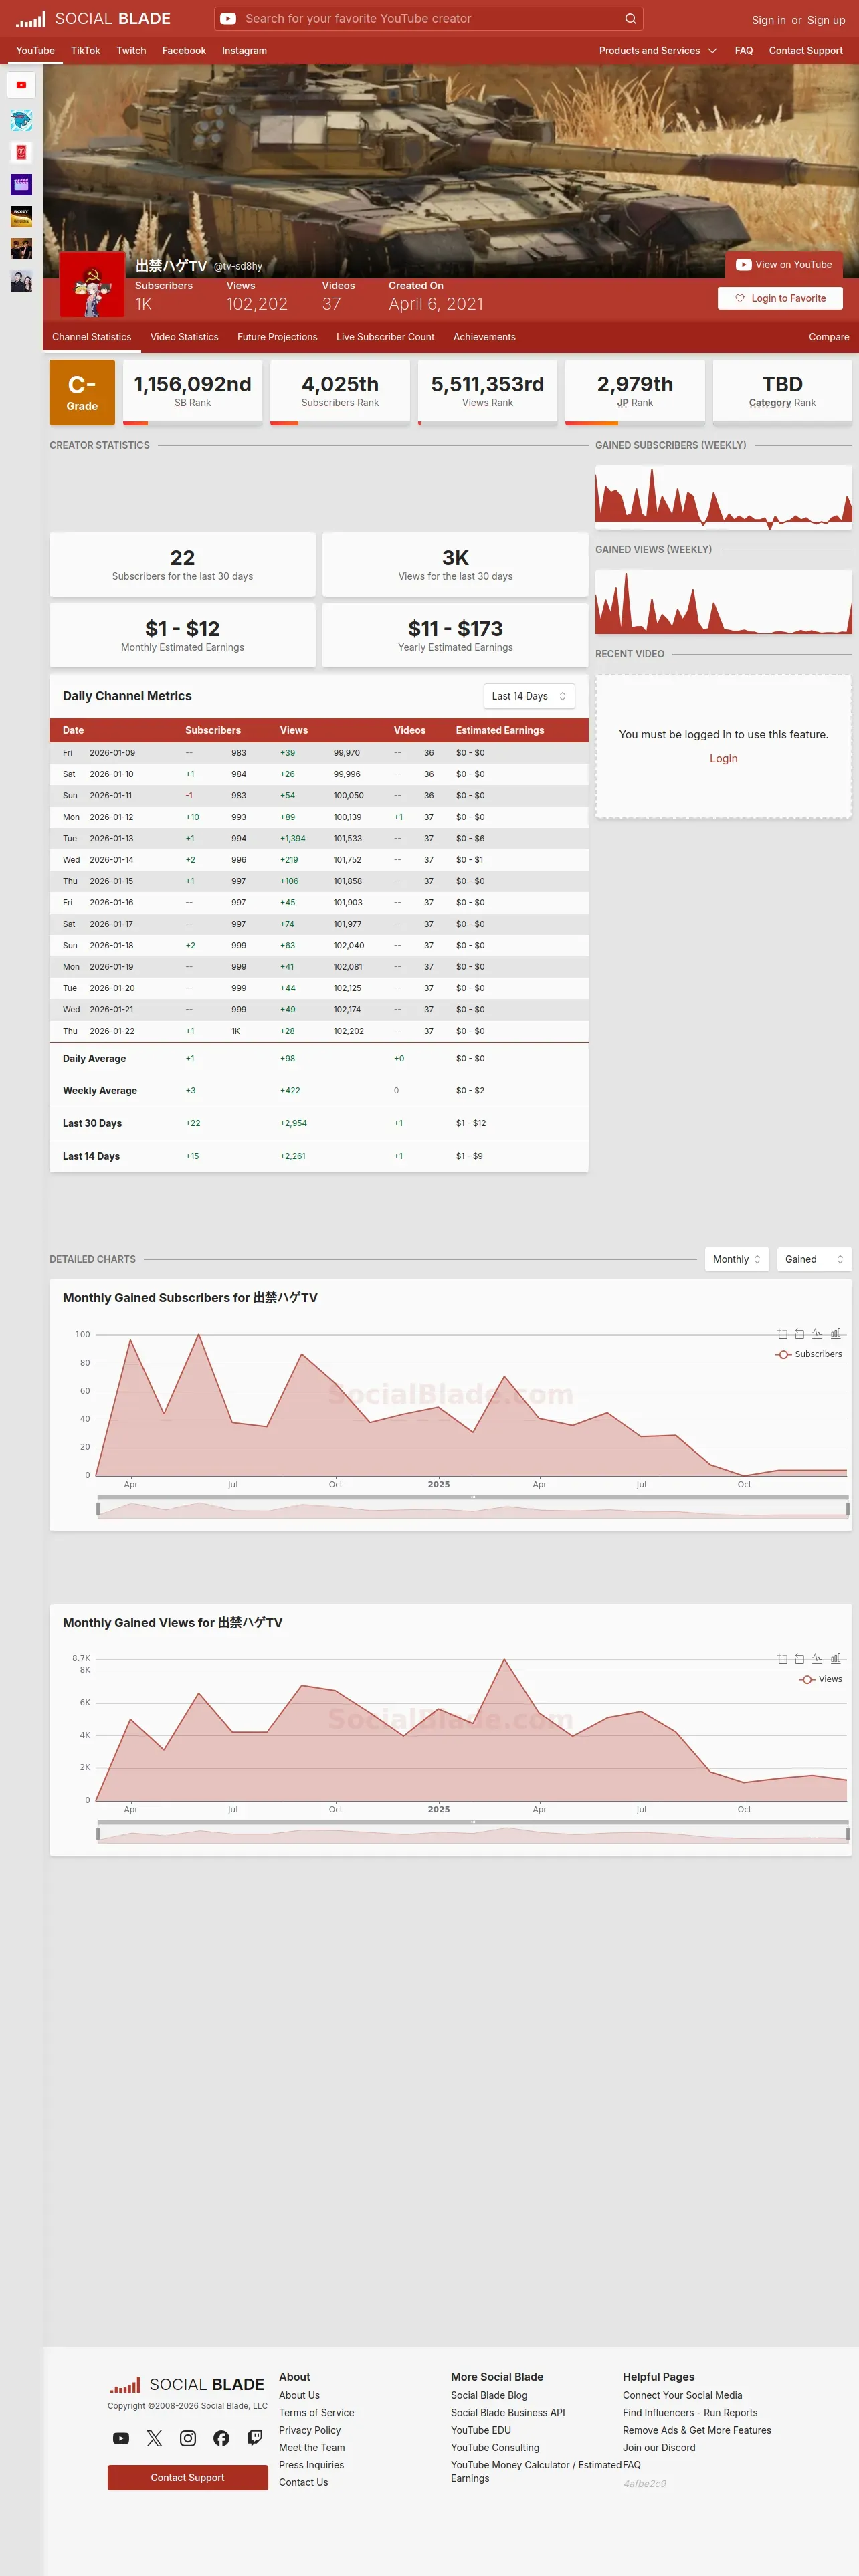This screenshot has height=2576, width=859.
Task: Switch Monthly Gained Subscribers chart to bar view
Action: pos(835,1334)
